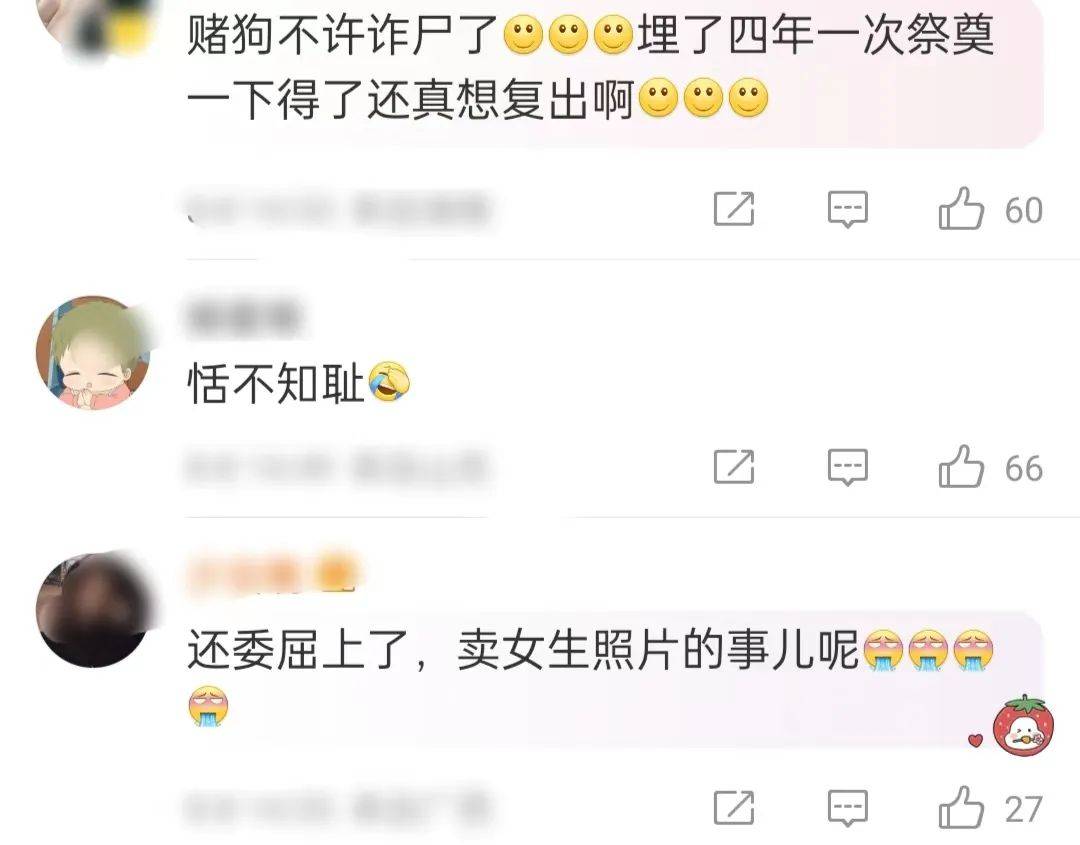The image size is (1080, 845).
Task: Tap the blurred username above 恬不知耻
Action: click(245, 315)
